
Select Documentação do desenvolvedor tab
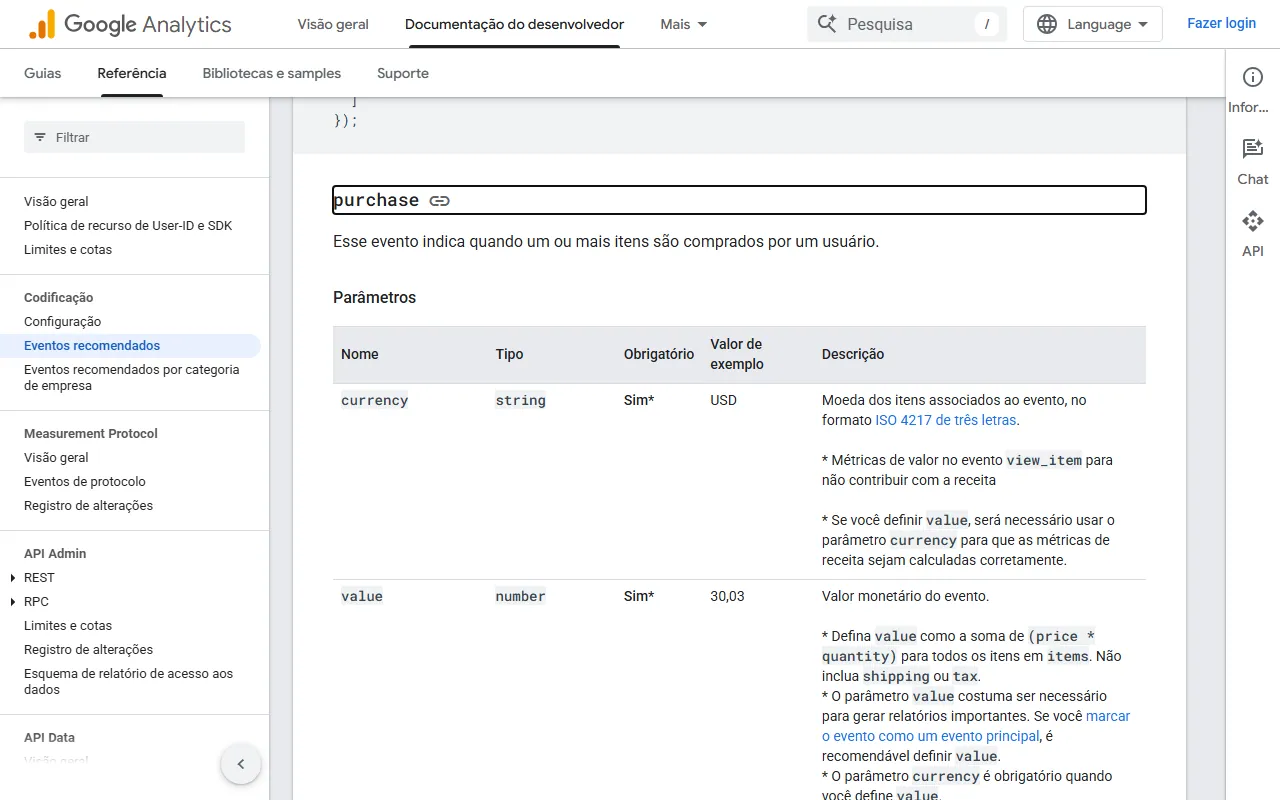514,24
